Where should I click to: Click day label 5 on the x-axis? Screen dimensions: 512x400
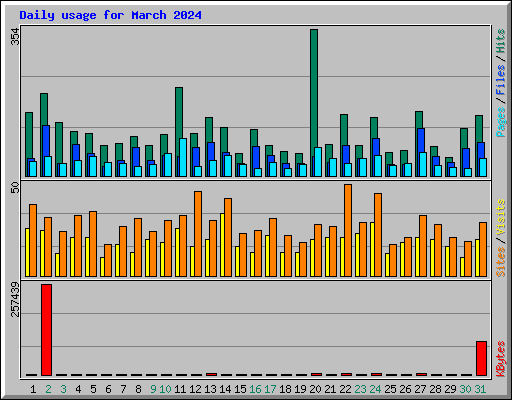pos(93,389)
